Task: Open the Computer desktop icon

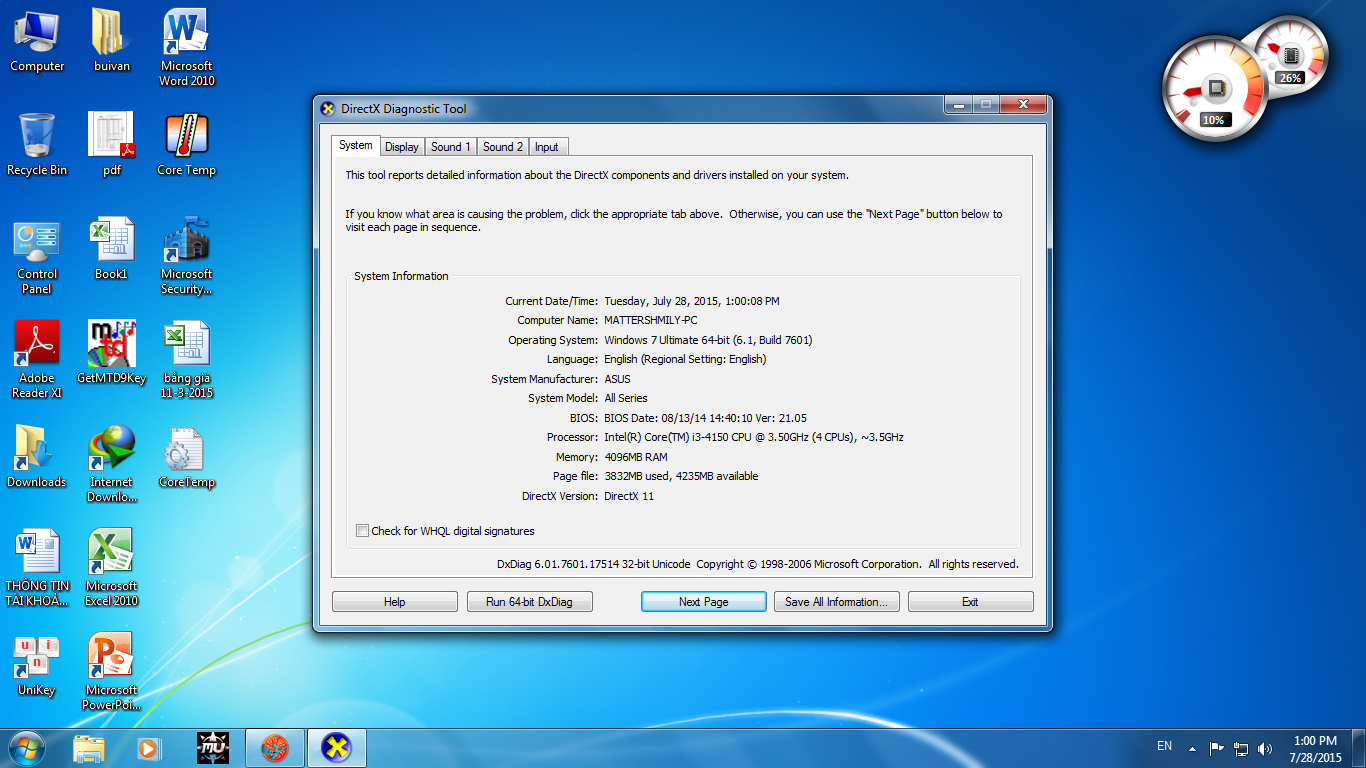Action: [x=37, y=40]
